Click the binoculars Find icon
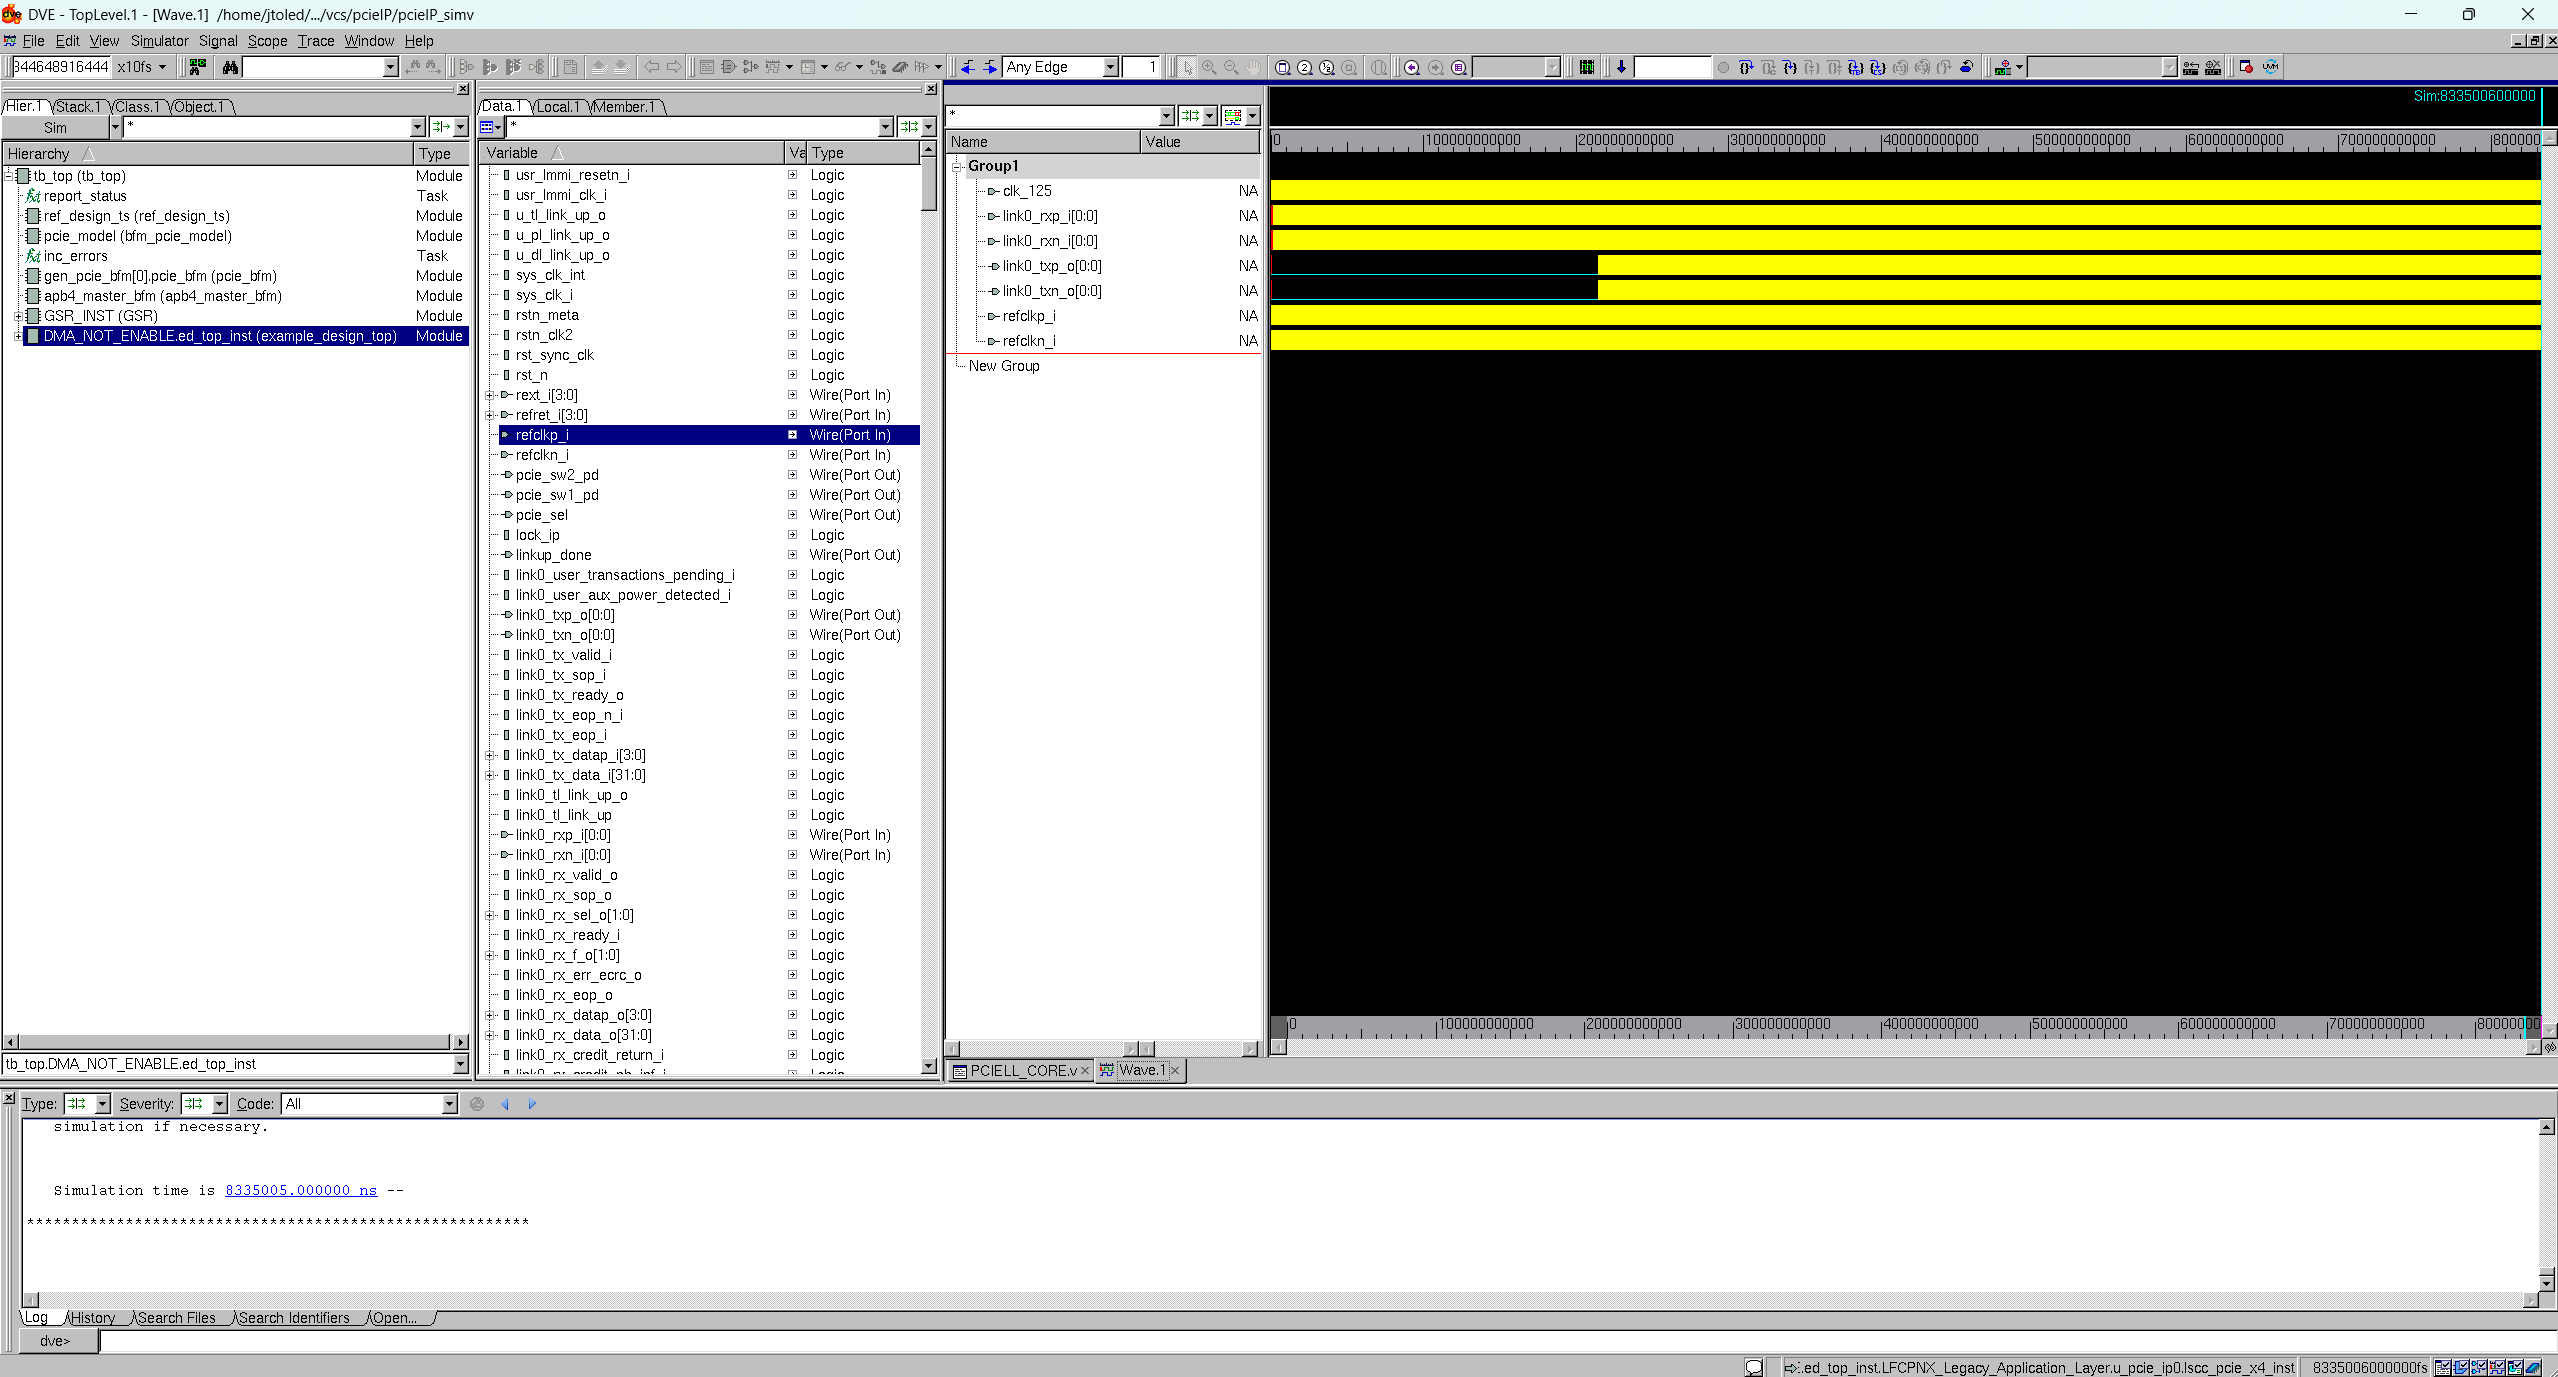Screen dimensions: 2558x1377 tap(230, 67)
